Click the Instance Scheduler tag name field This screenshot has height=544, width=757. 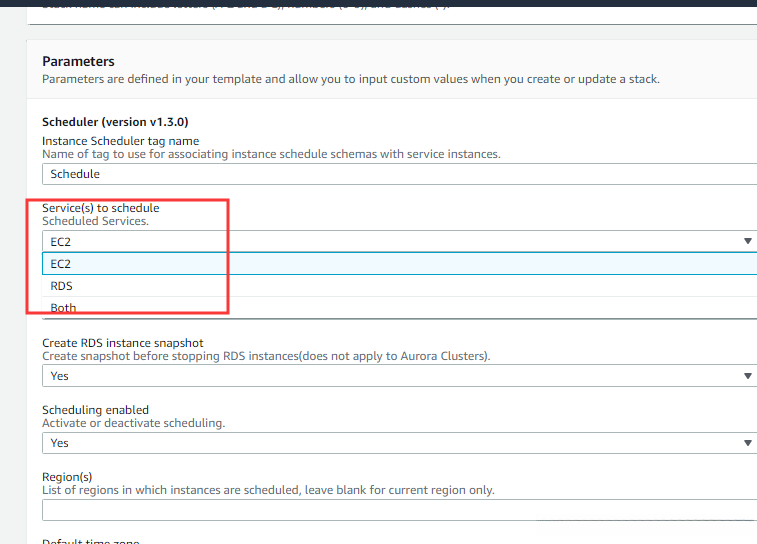coord(398,174)
